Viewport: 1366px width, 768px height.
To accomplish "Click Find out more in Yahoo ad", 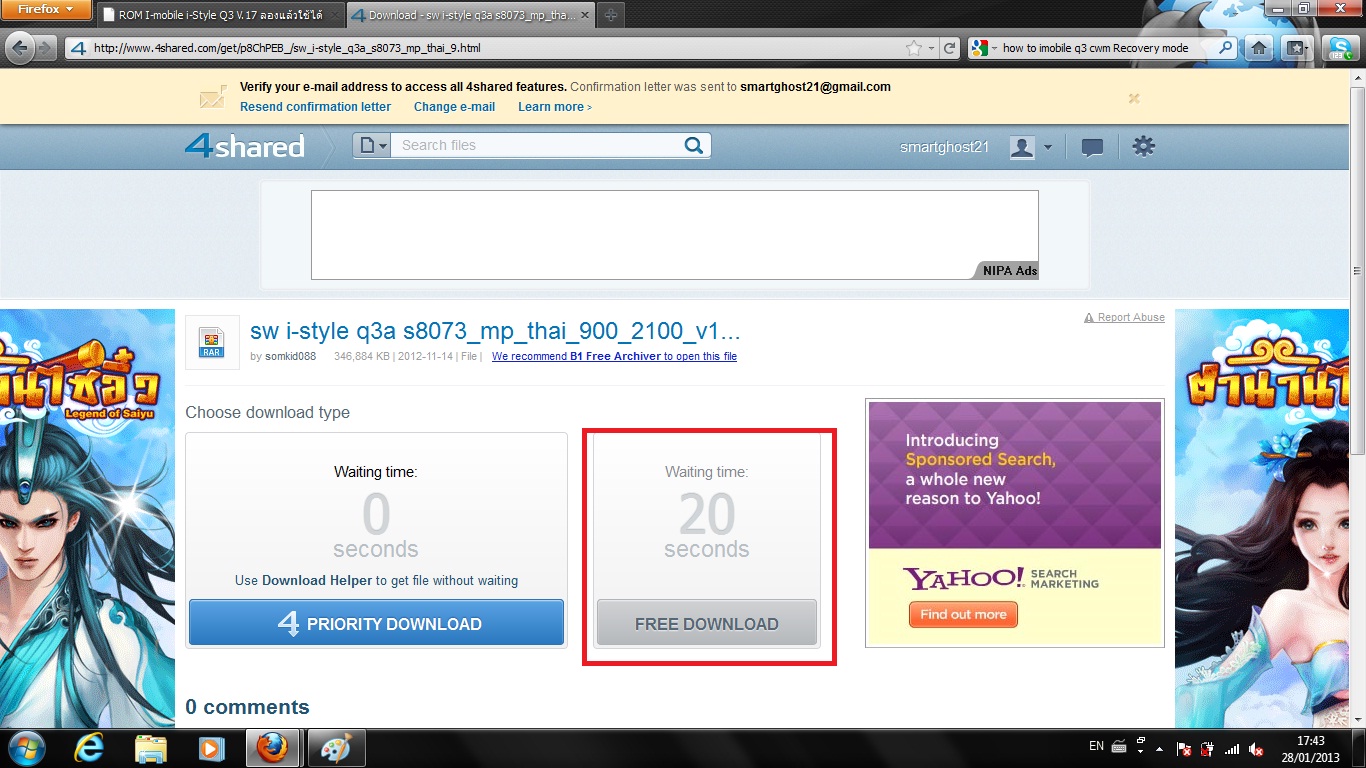I will (963, 615).
